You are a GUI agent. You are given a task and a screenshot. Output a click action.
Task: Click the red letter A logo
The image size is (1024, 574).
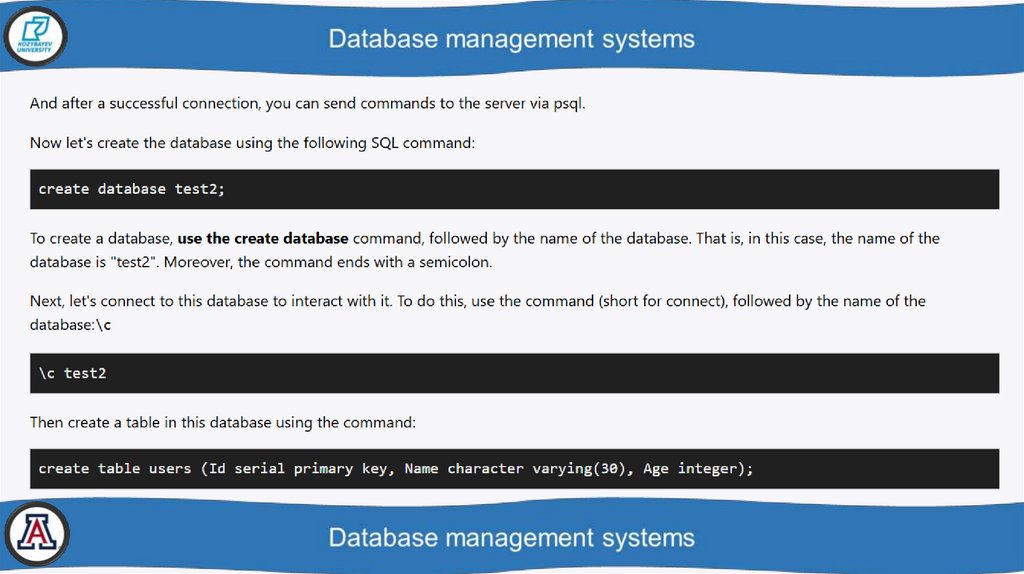coord(37,534)
